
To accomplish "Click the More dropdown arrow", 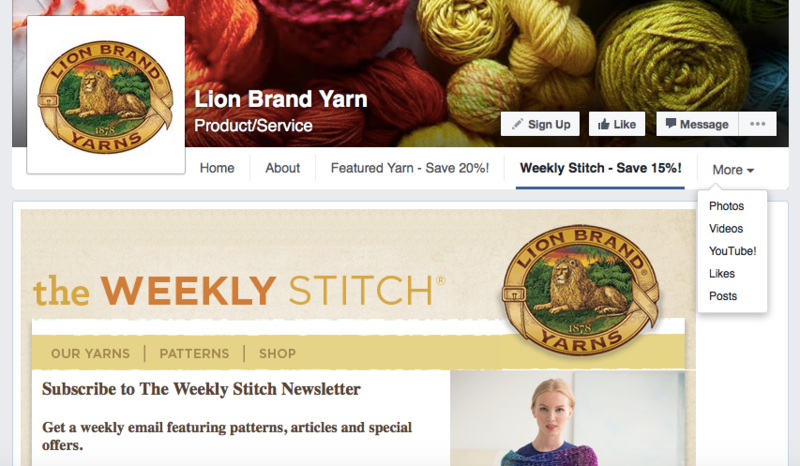I will point(750,170).
